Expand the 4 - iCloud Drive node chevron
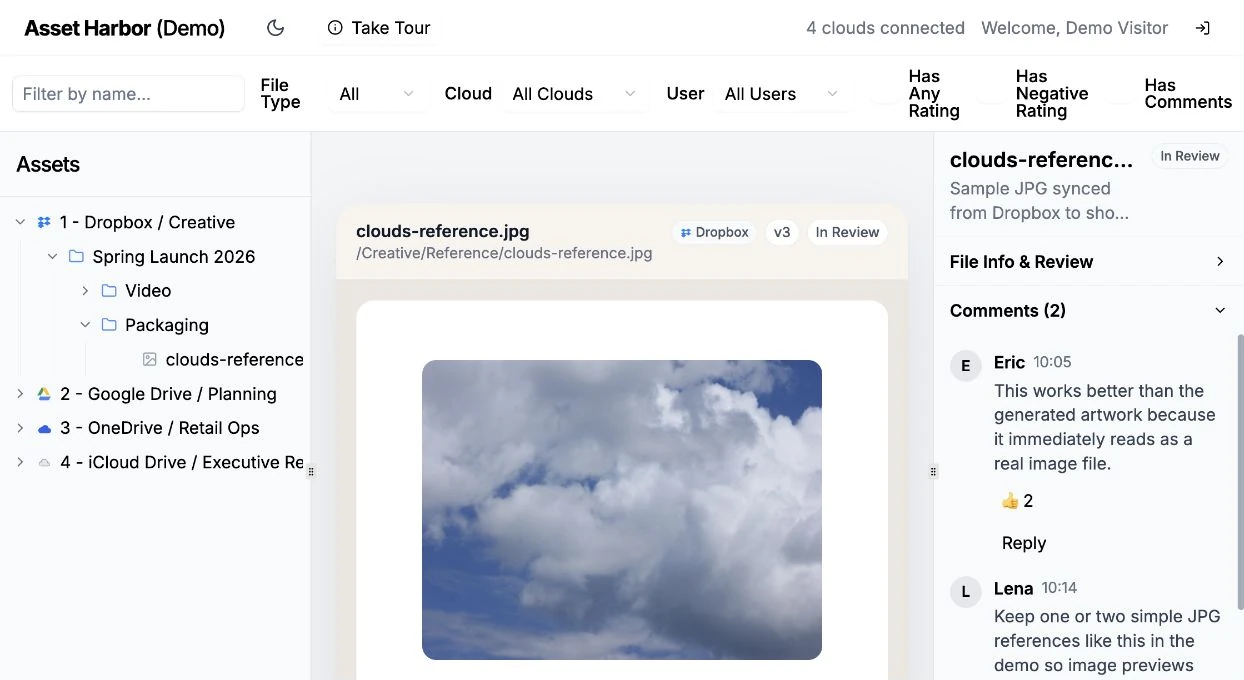This screenshot has width=1244, height=680. click(x=20, y=462)
